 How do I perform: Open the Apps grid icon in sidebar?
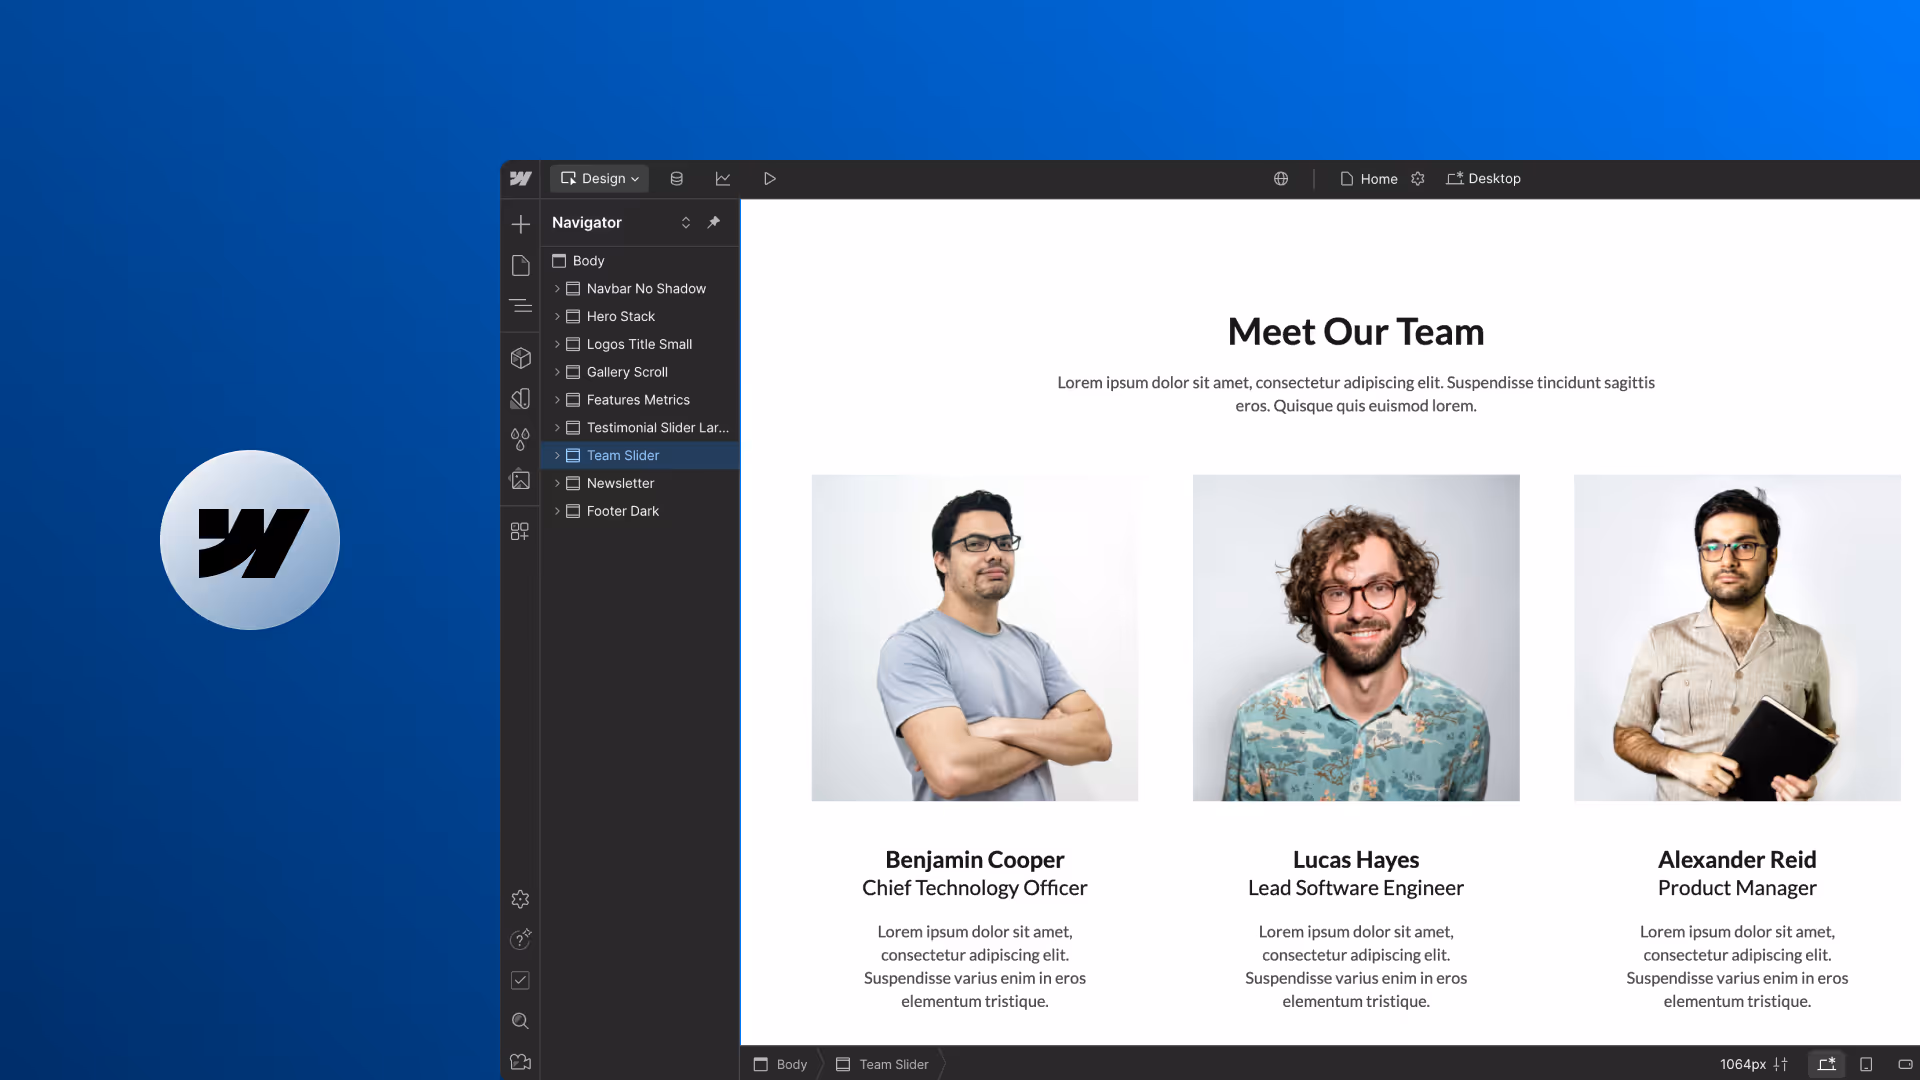point(520,532)
